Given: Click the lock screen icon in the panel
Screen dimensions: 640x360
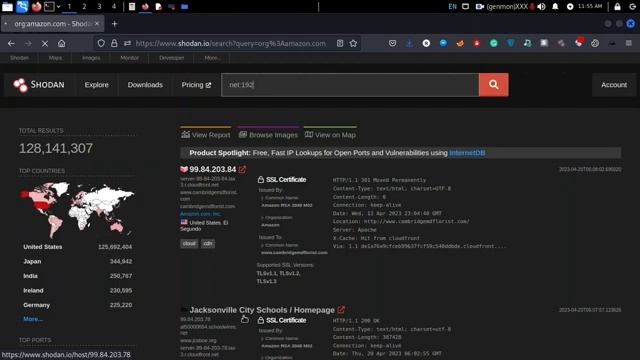Looking at the screenshot, I should pyautogui.click(x=617, y=7).
